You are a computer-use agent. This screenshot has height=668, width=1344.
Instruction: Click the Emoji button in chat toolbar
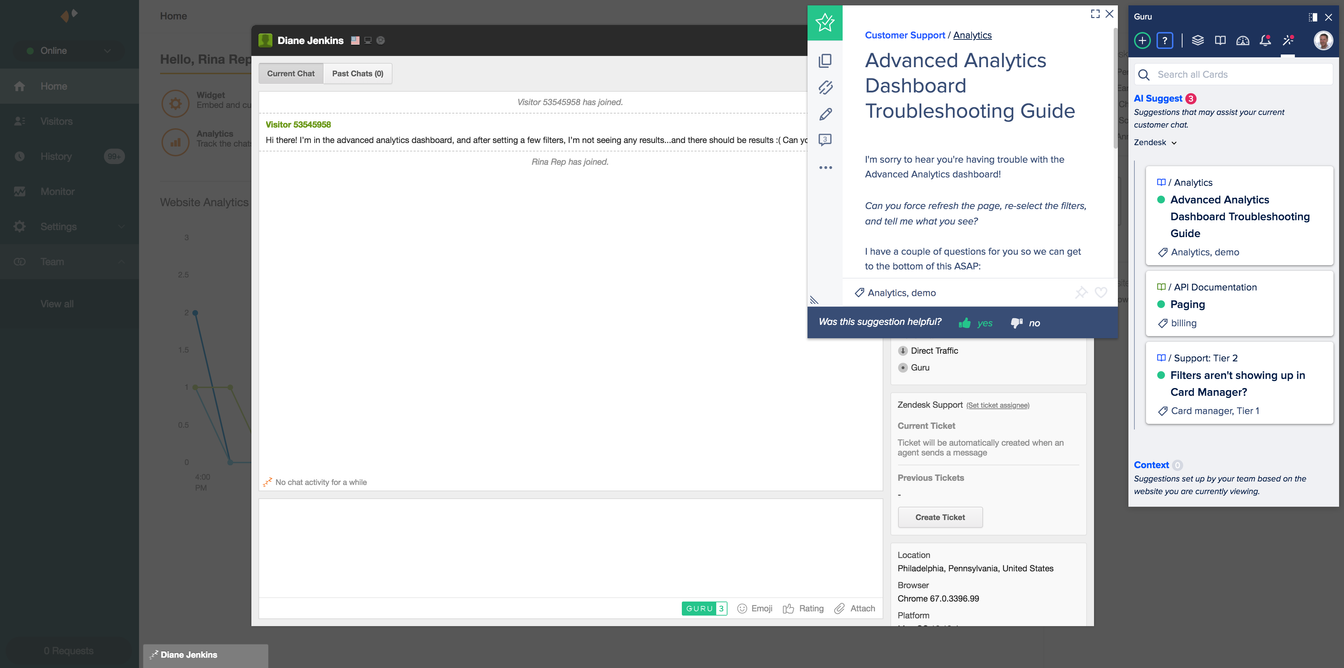[x=755, y=608]
